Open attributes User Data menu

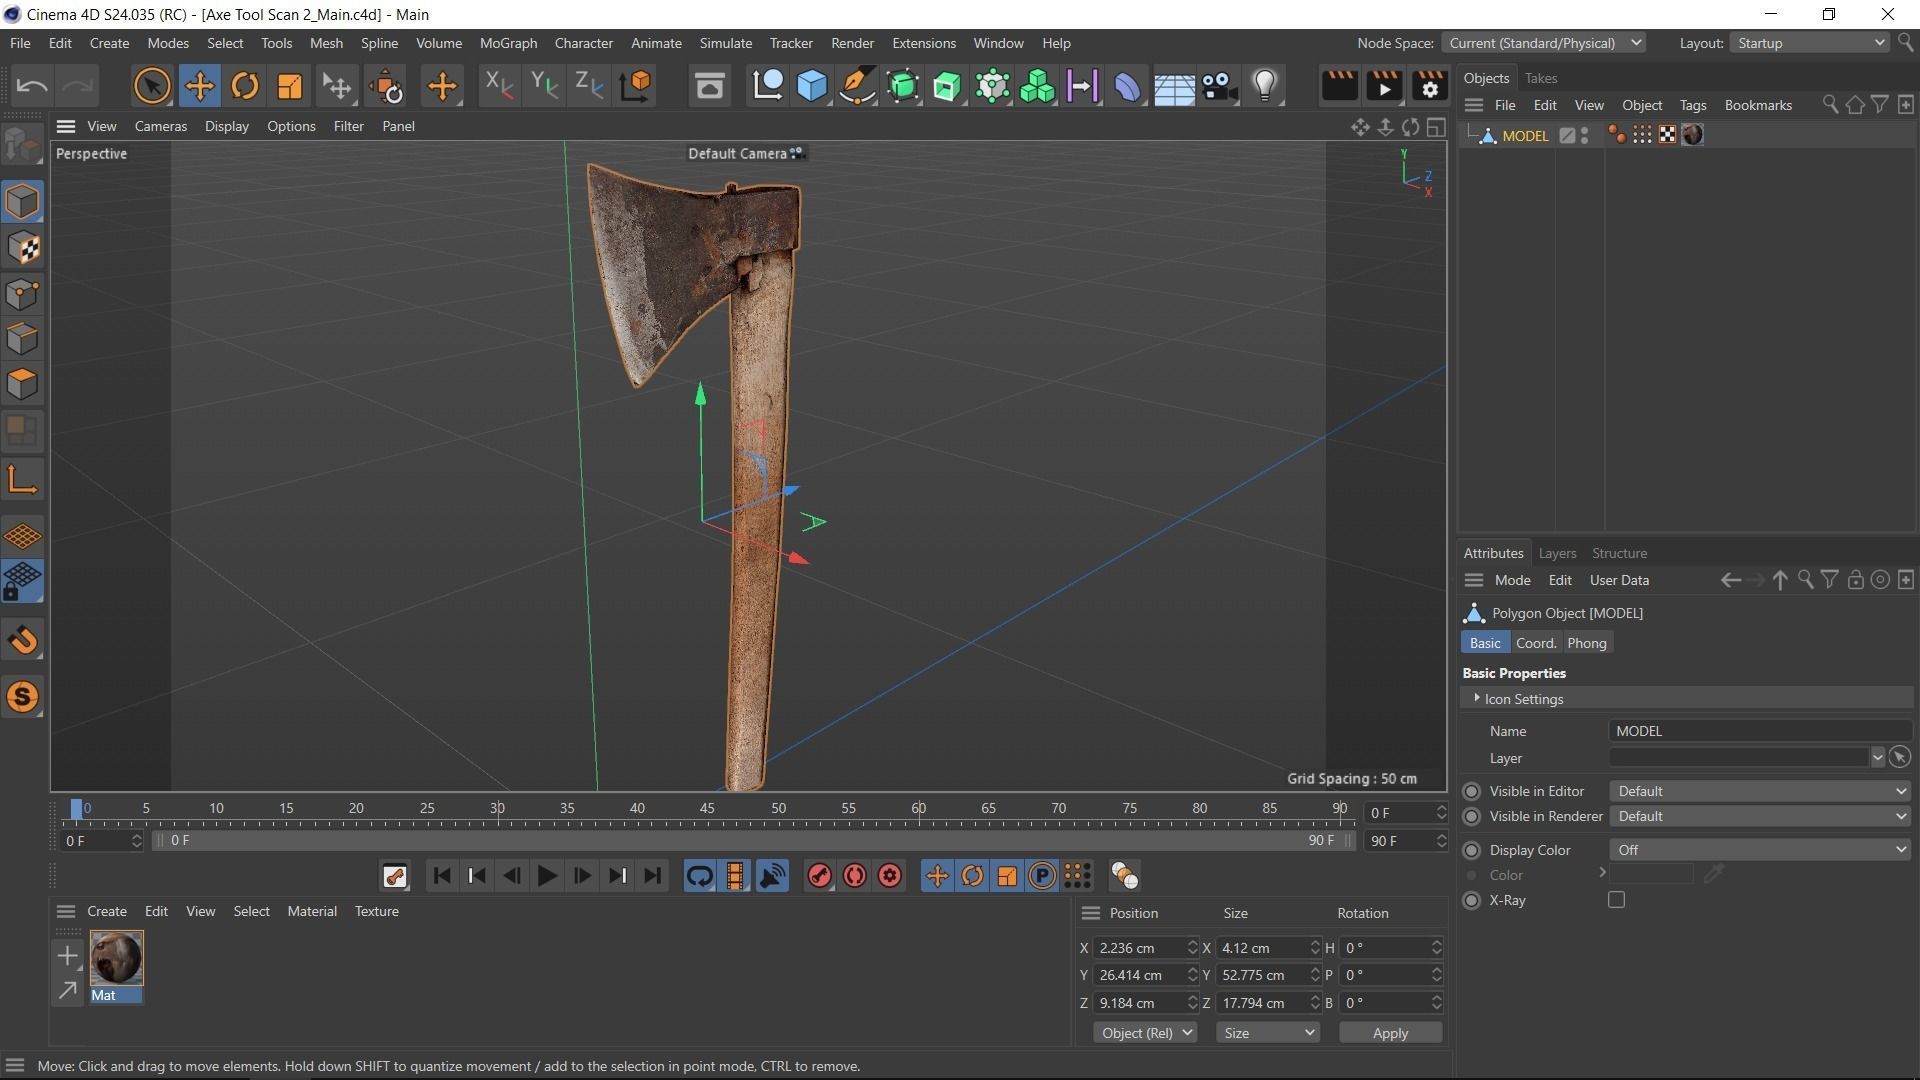pyautogui.click(x=1619, y=580)
